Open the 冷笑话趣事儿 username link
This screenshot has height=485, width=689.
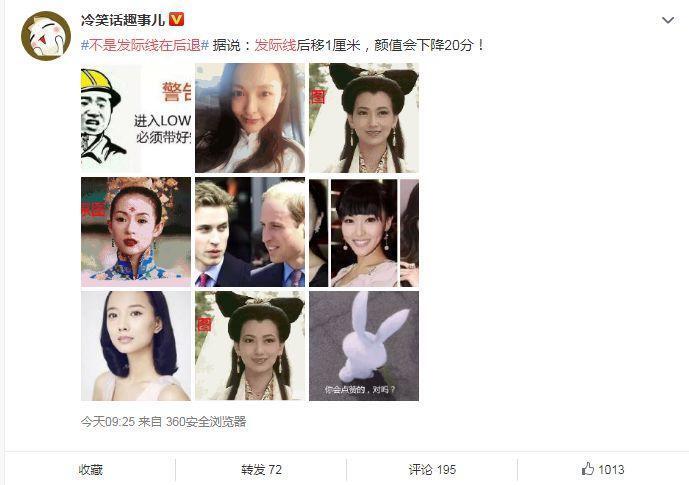click(x=123, y=20)
